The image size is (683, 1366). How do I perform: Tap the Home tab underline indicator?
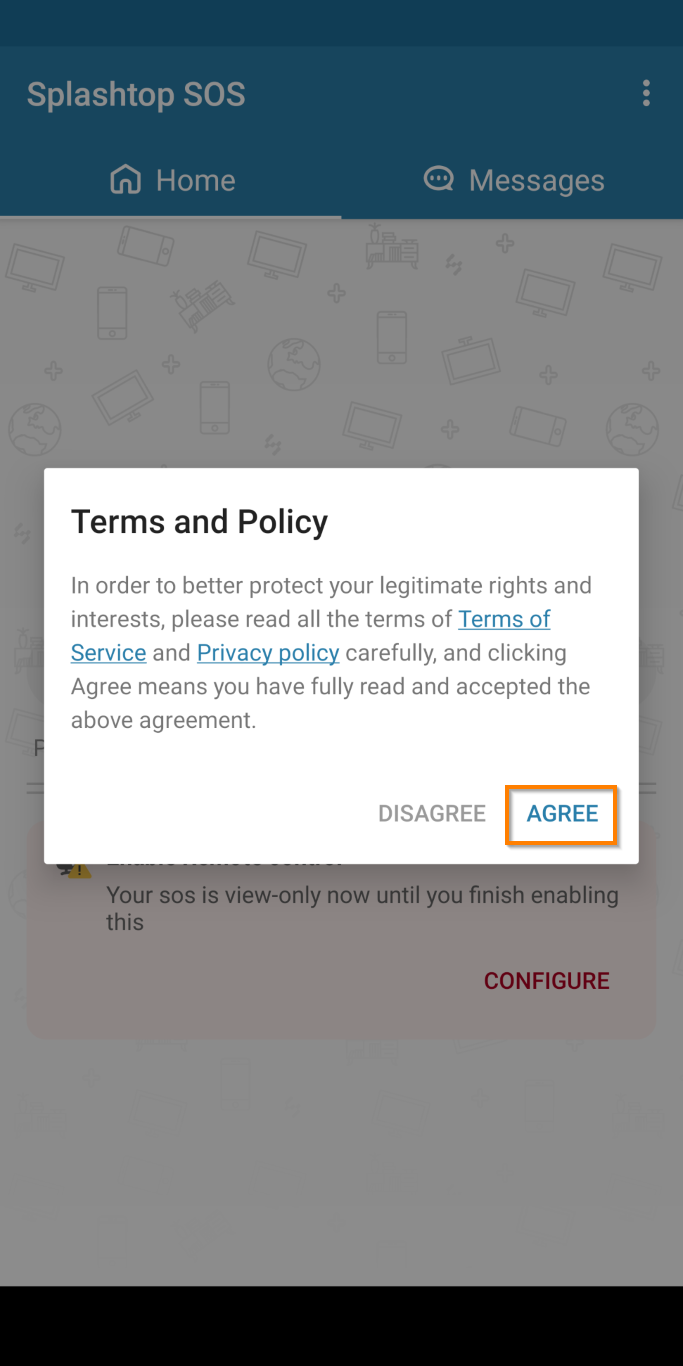[171, 214]
